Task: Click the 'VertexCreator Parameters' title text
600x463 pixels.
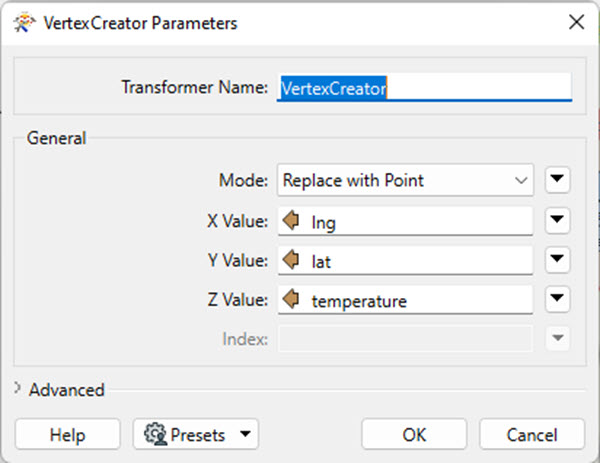Action: point(140,23)
